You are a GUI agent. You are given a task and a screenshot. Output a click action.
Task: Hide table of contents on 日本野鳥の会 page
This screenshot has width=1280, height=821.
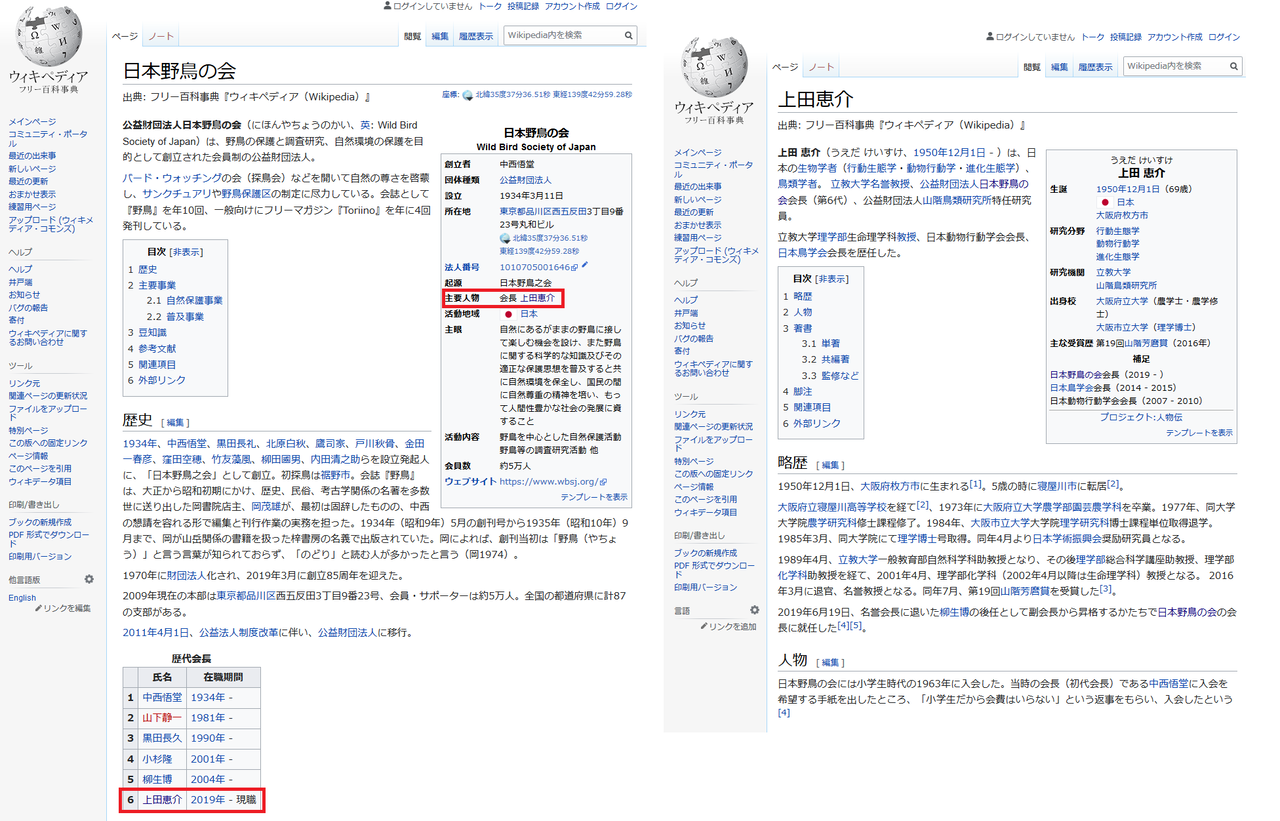(187, 252)
